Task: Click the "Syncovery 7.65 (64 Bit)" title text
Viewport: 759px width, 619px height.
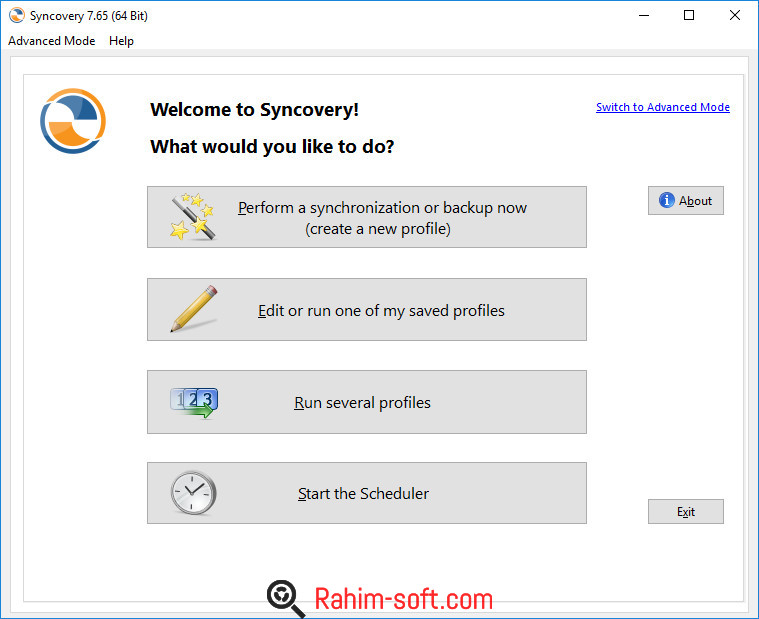Action: coord(89,15)
